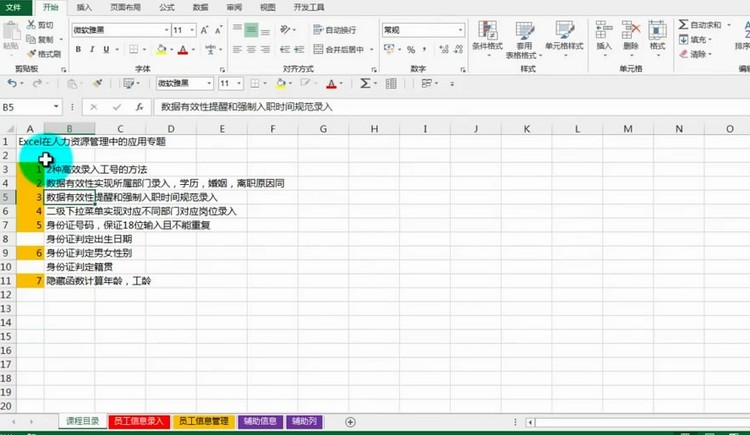The image size is (750, 435).
Task: Increase indent icon
Action: coord(299,49)
